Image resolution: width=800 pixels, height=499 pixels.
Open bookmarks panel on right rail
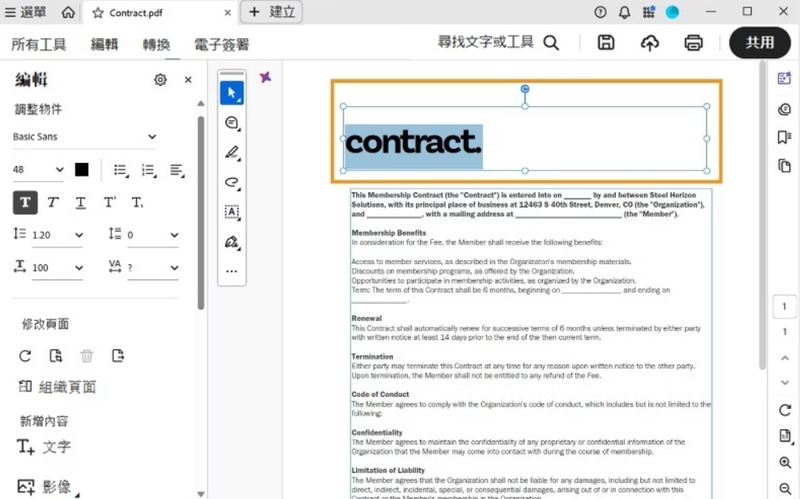[784, 137]
